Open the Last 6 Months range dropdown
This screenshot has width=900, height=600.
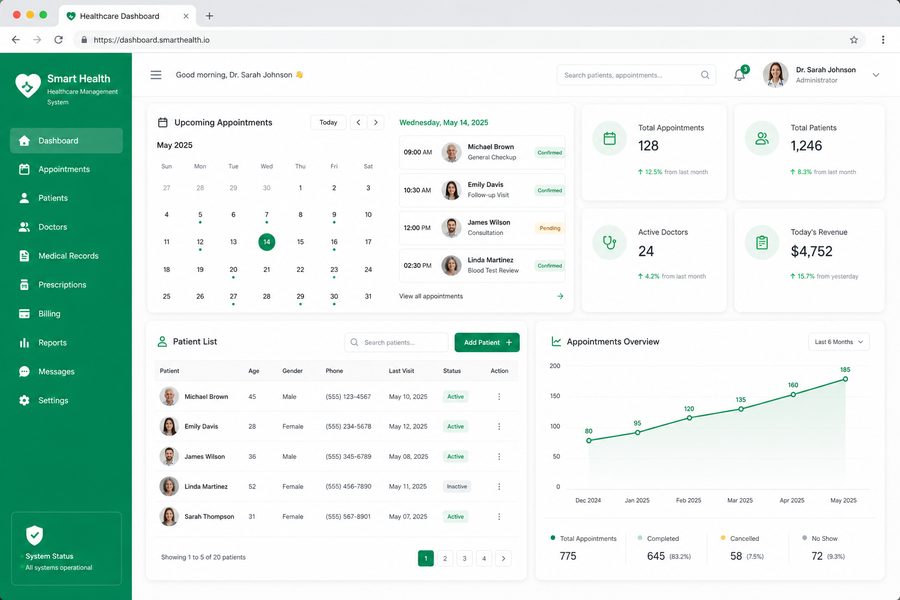click(839, 342)
